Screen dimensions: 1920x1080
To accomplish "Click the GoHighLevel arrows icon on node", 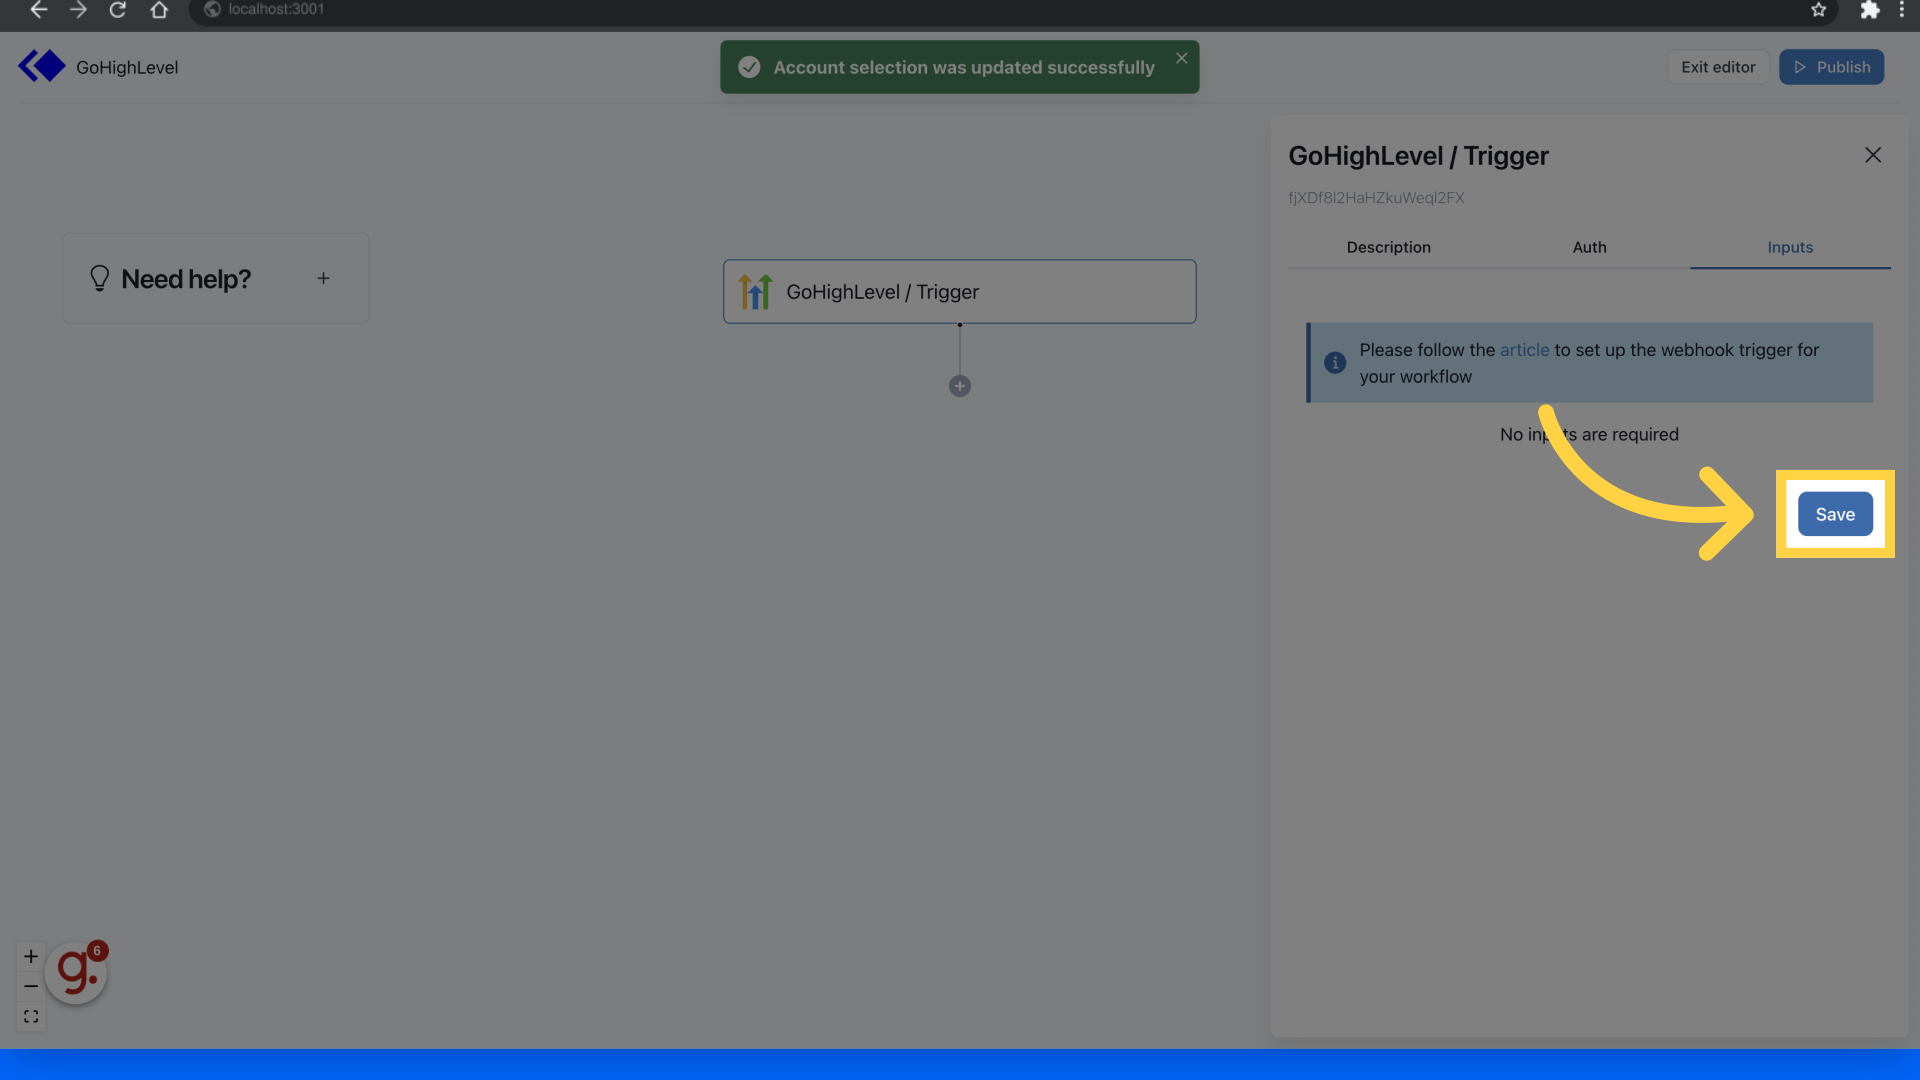I will click(x=755, y=291).
